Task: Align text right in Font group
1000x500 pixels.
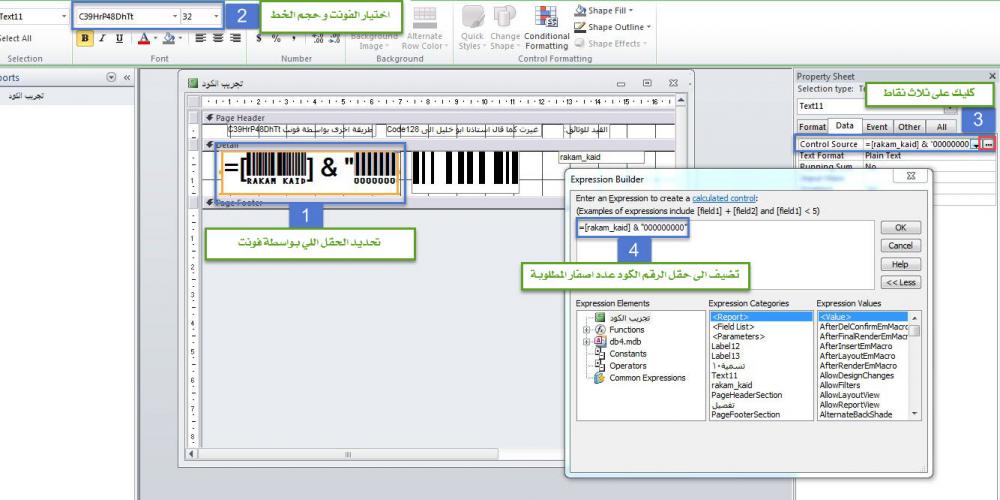Action: coord(236,38)
